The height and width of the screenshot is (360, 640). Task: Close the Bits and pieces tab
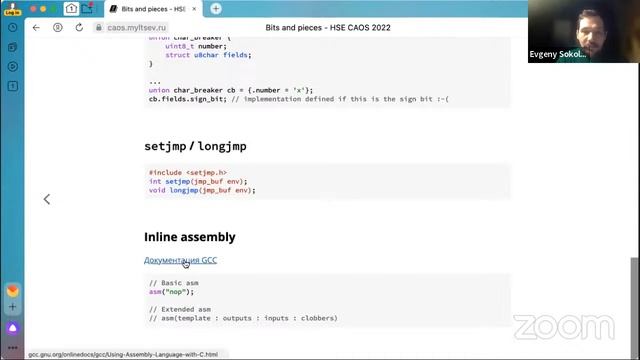pos(194,9)
